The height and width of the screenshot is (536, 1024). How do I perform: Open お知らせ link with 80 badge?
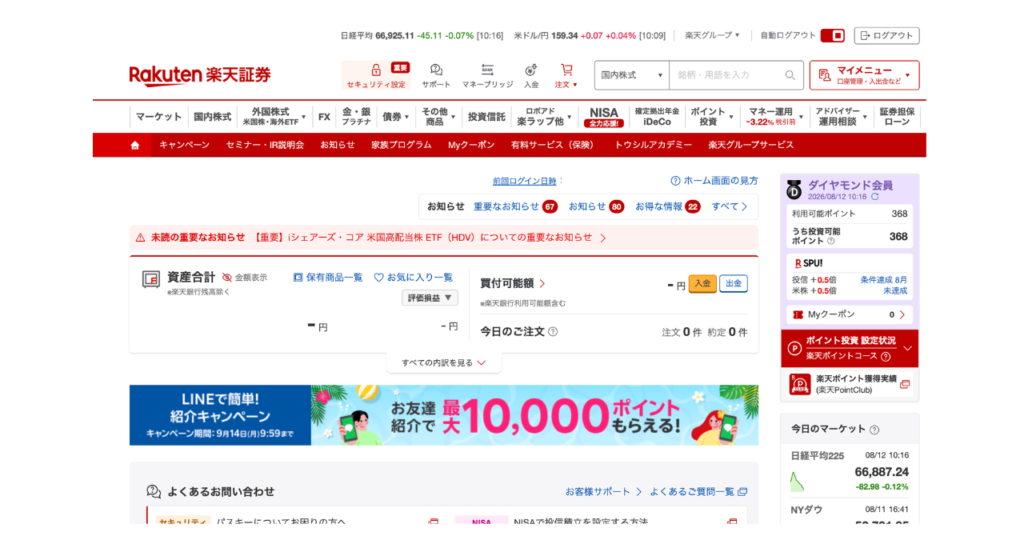click(x=587, y=207)
